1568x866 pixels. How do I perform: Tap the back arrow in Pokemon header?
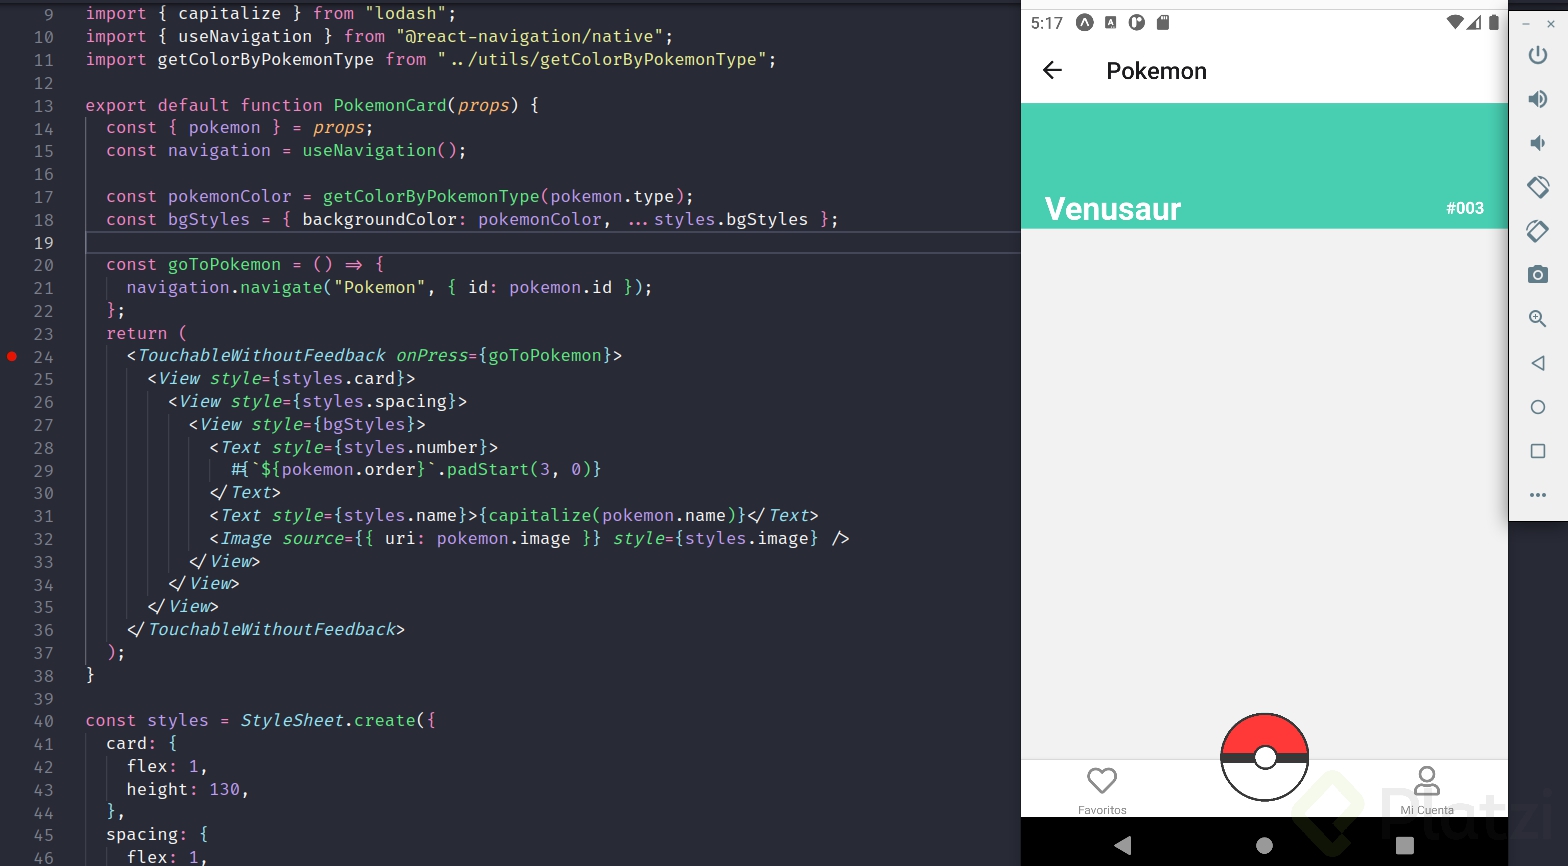pyautogui.click(x=1052, y=70)
